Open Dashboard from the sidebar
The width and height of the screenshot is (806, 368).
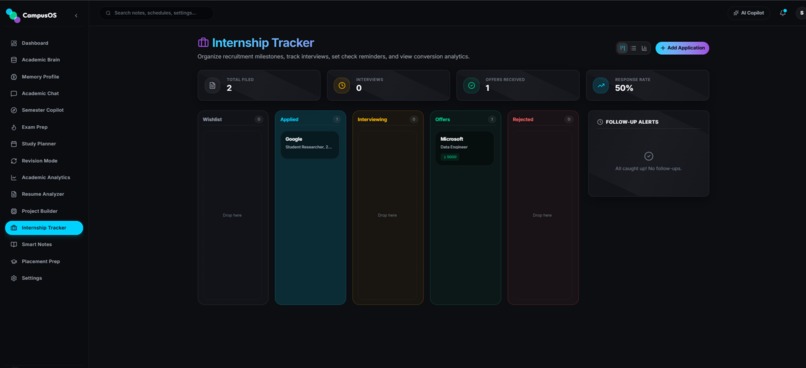(x=44, y=43)
